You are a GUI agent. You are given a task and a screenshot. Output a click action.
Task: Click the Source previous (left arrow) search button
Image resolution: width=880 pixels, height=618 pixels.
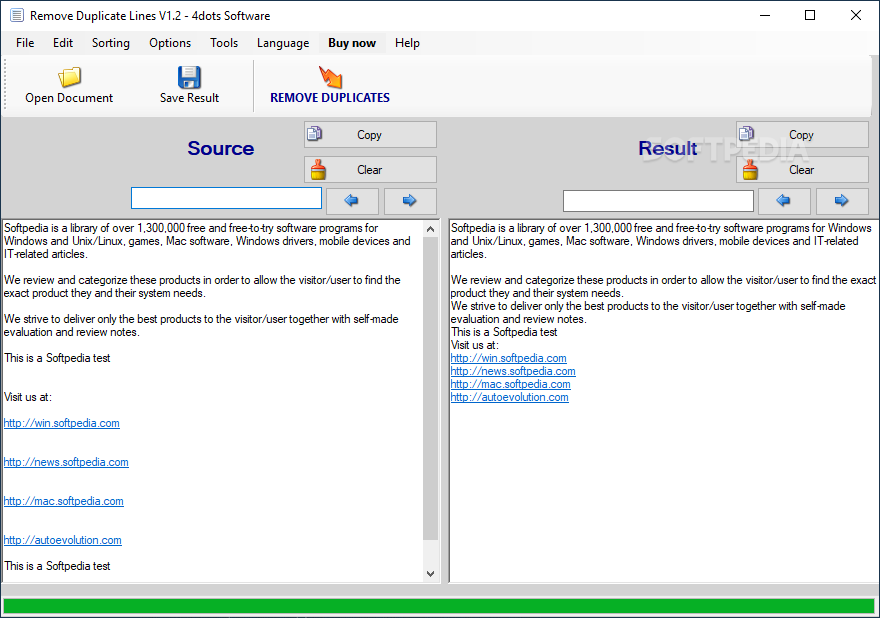(352, 200)
